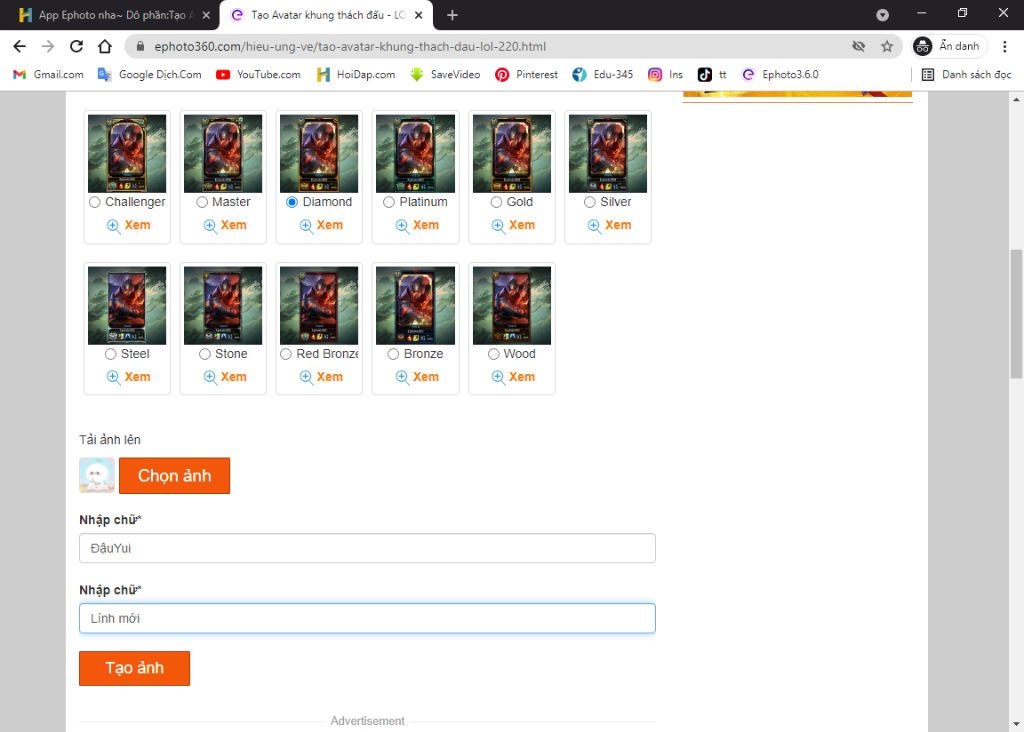This screenshot has width=1024, height=732.
Task: Click Chọn ảnh upload button
Action: [174, 475]
